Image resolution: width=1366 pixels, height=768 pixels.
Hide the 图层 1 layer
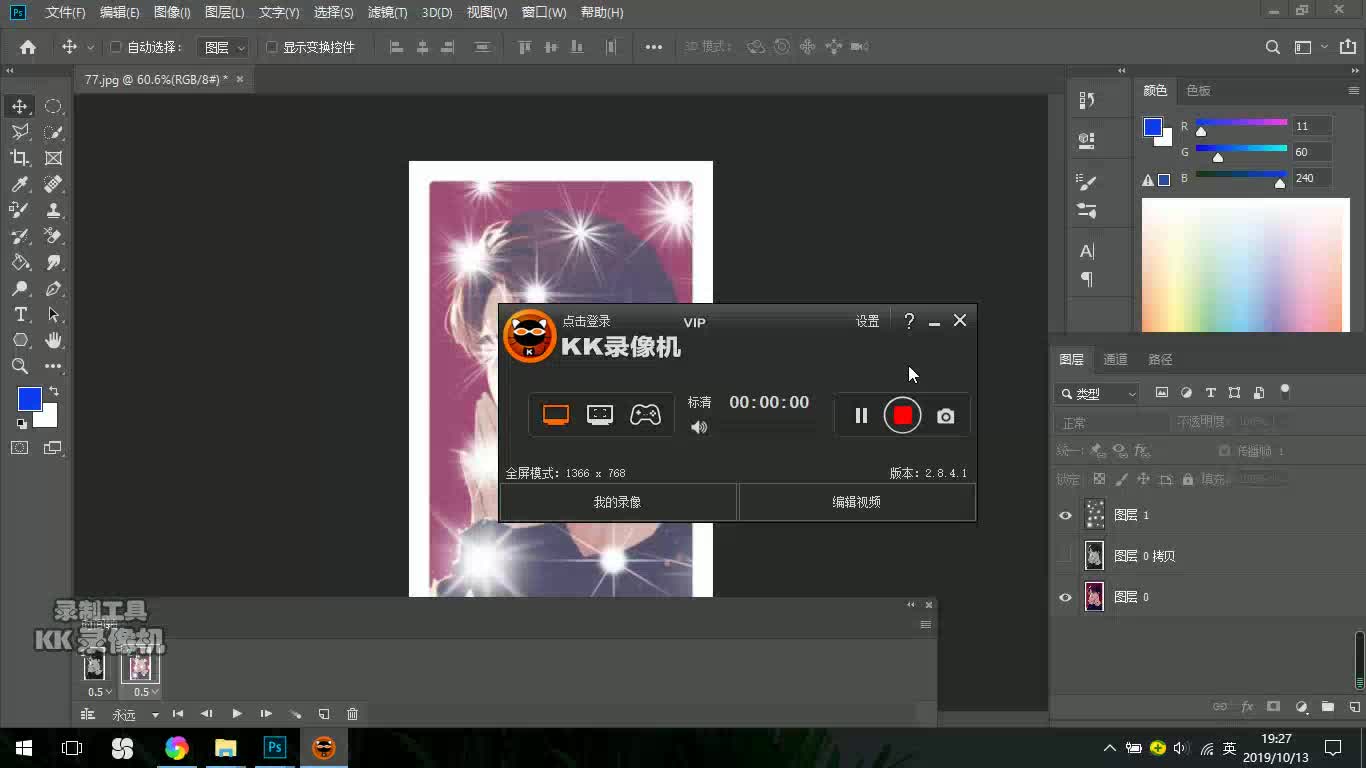pyautogui.click(x=1065, y=515)
